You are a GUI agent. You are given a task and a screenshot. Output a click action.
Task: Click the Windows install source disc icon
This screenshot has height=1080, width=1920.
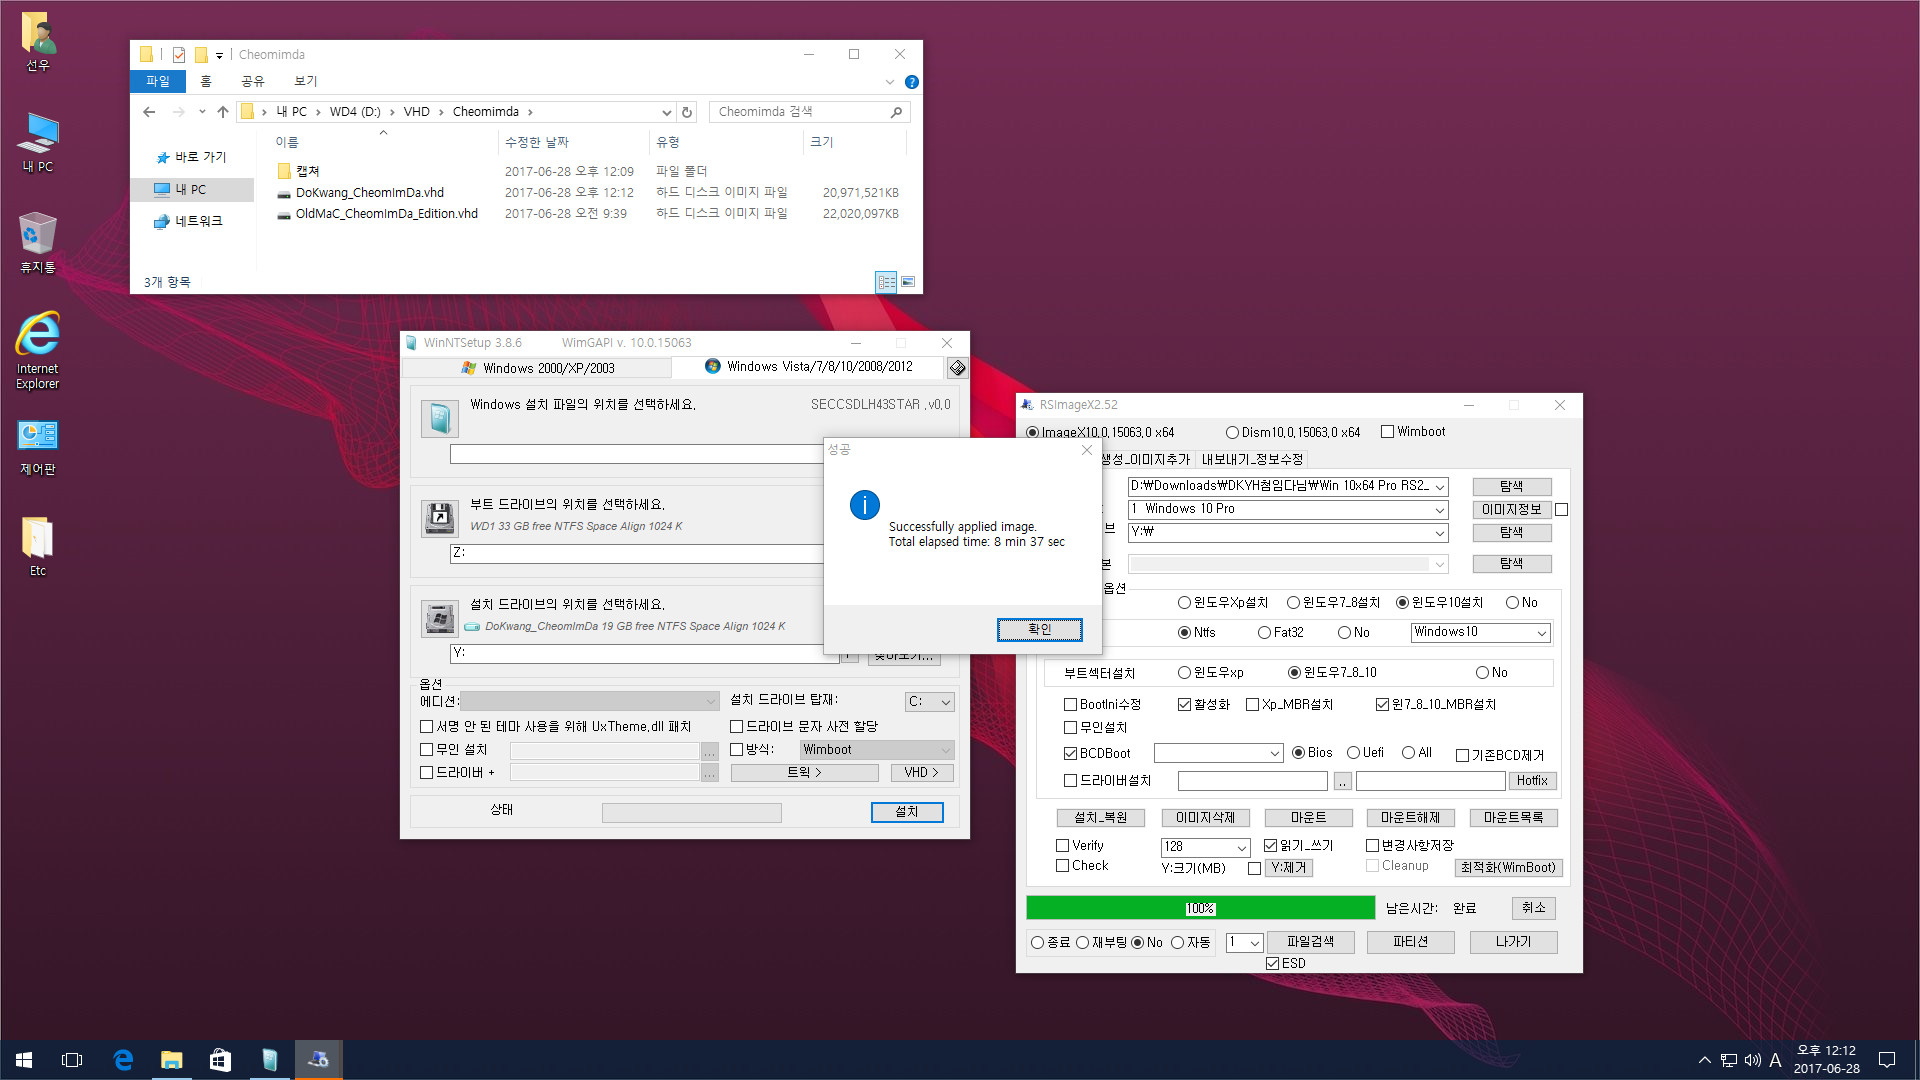440,418
